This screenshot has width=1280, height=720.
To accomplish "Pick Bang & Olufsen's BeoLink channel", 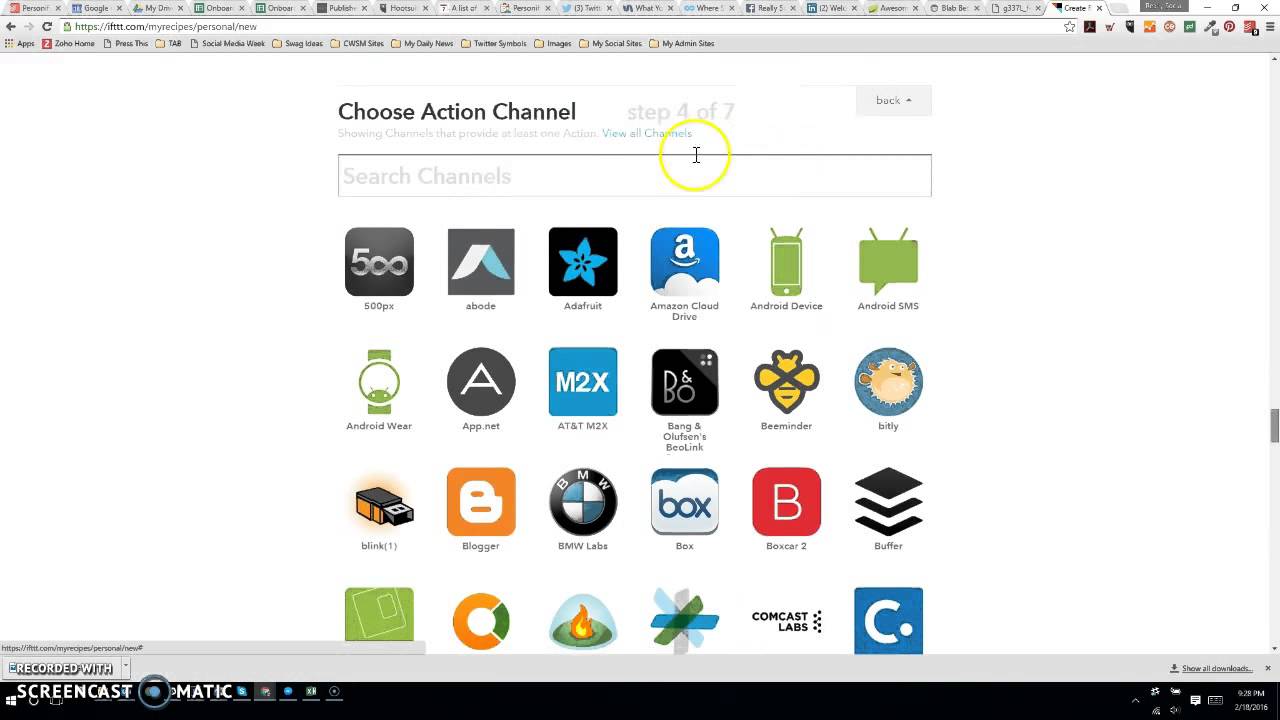I will pyautogui.click(x=685, y=382).
